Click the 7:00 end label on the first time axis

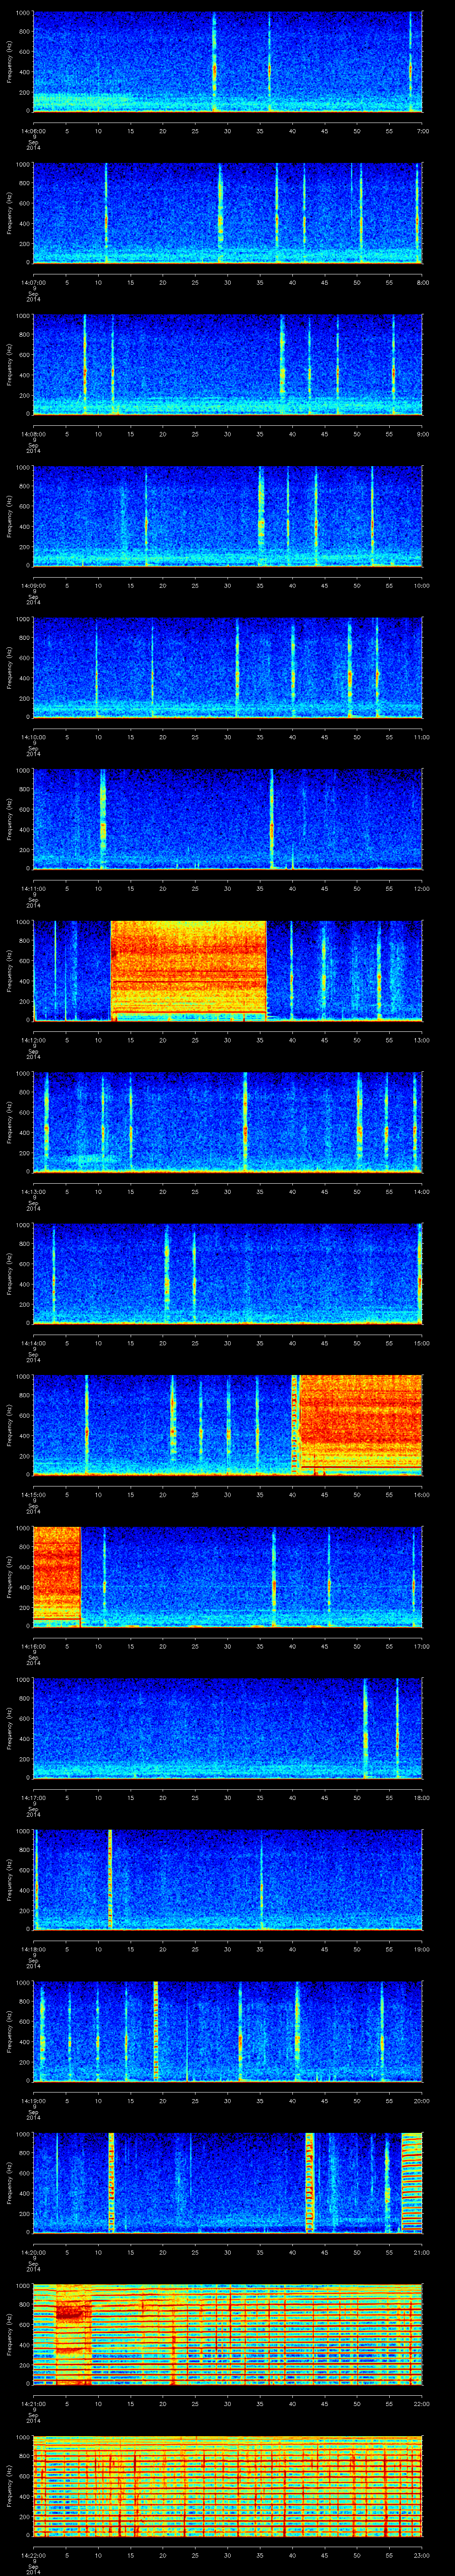[422, 131]
